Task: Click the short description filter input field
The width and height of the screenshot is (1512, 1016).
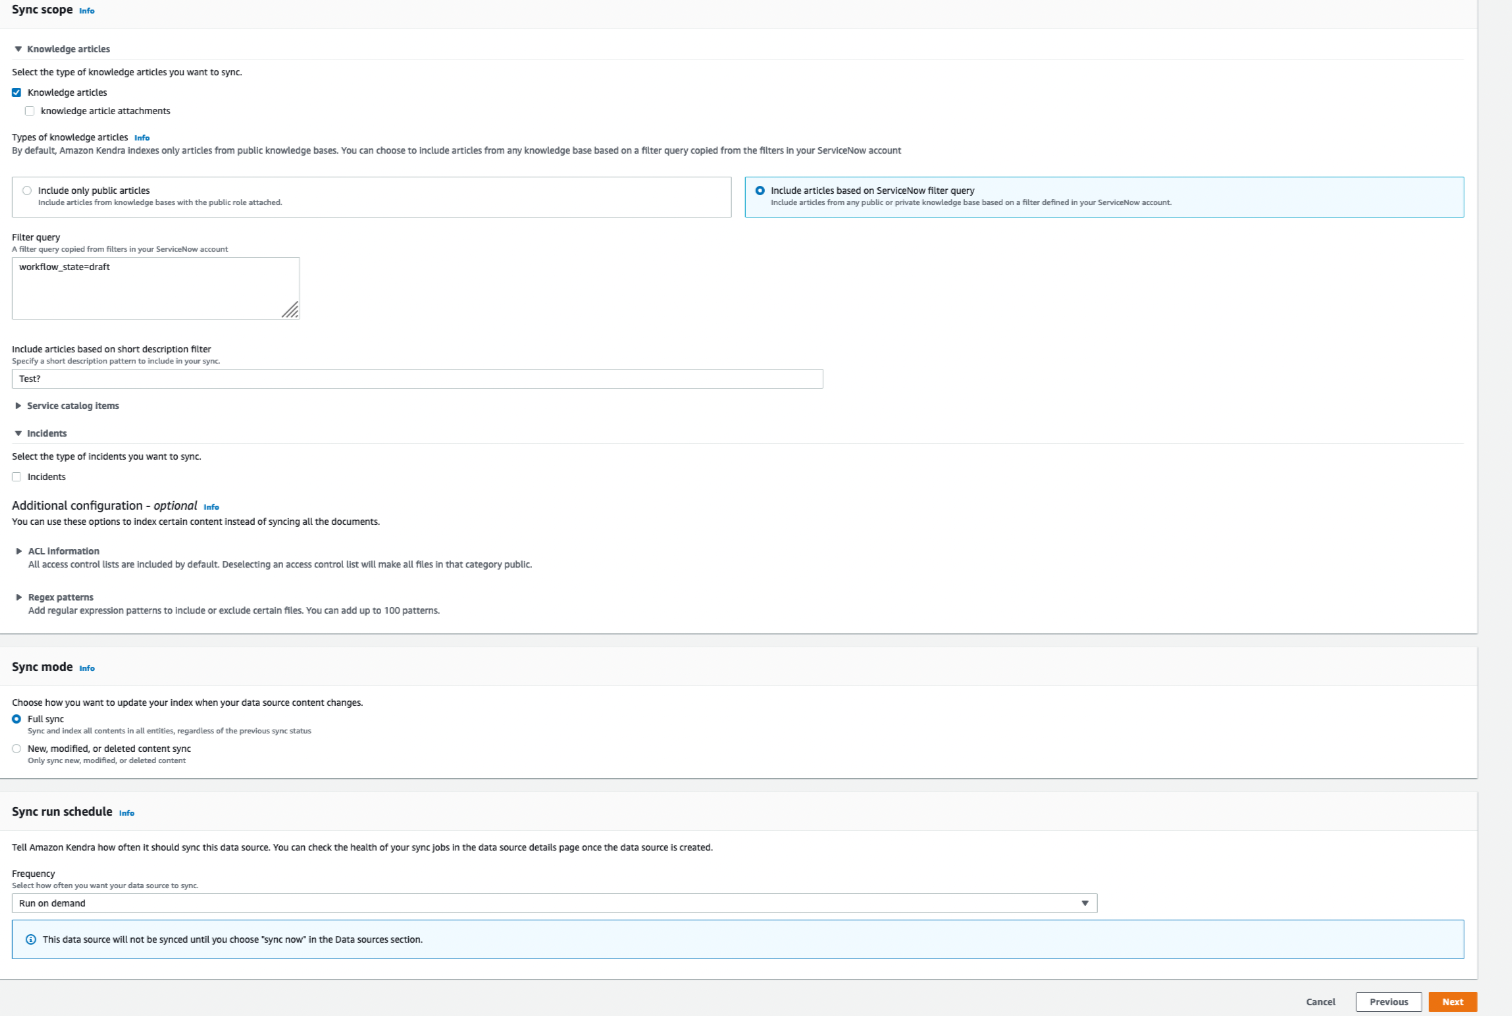Action: click(x=417, y=379)
